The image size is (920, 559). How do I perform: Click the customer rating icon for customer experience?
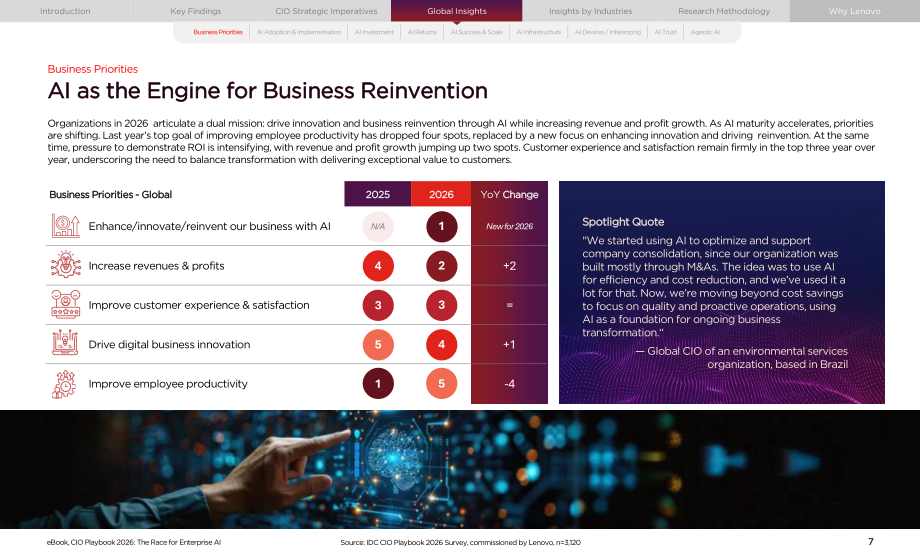66,304
